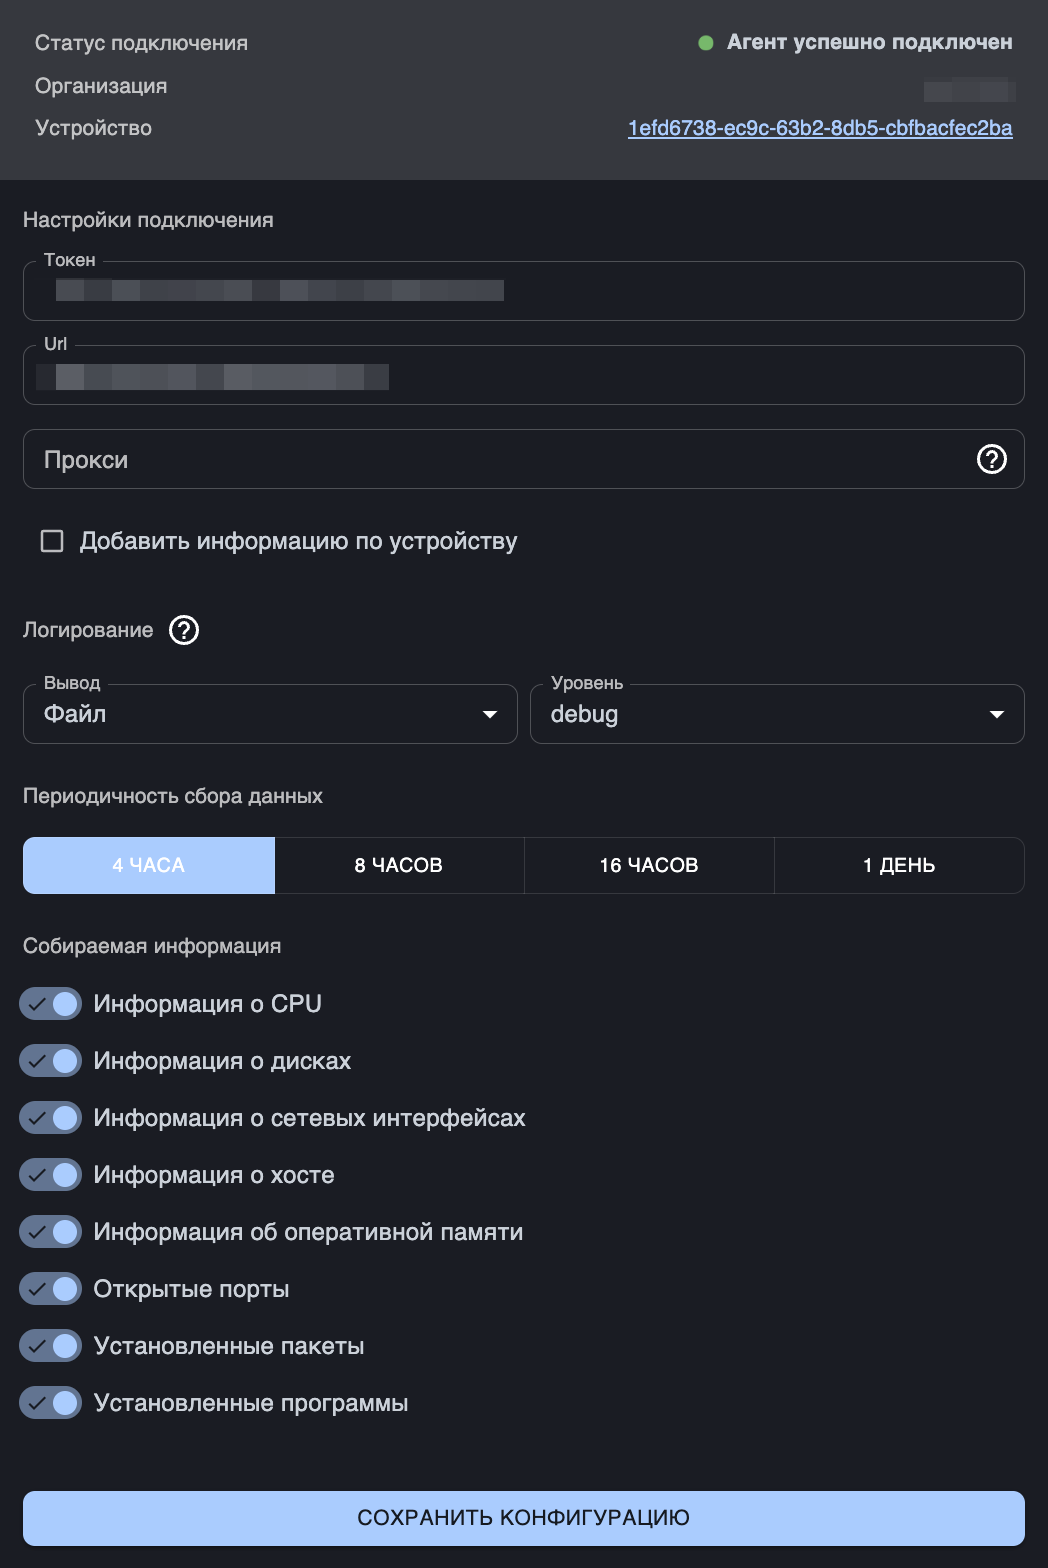This screenshot has height=1568, width=1048.
Task: Choose the 16 ЧАСОВ collection period
Action: (x=649, y=865)
